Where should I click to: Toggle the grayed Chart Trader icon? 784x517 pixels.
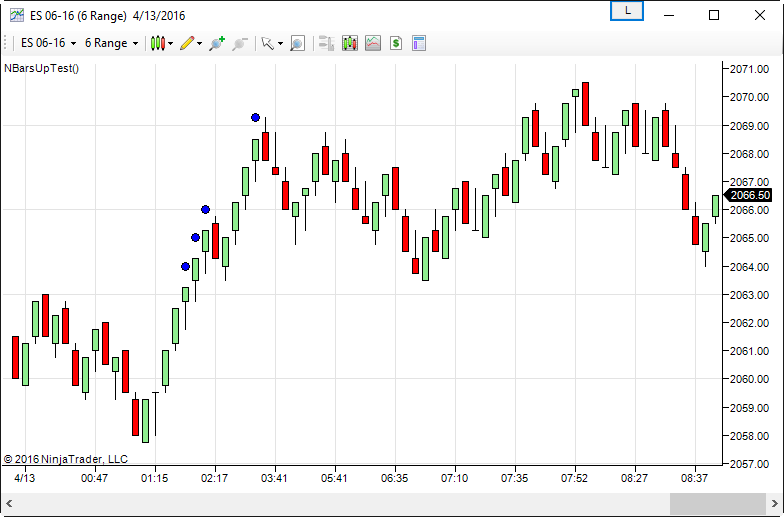tap(326, 44)
